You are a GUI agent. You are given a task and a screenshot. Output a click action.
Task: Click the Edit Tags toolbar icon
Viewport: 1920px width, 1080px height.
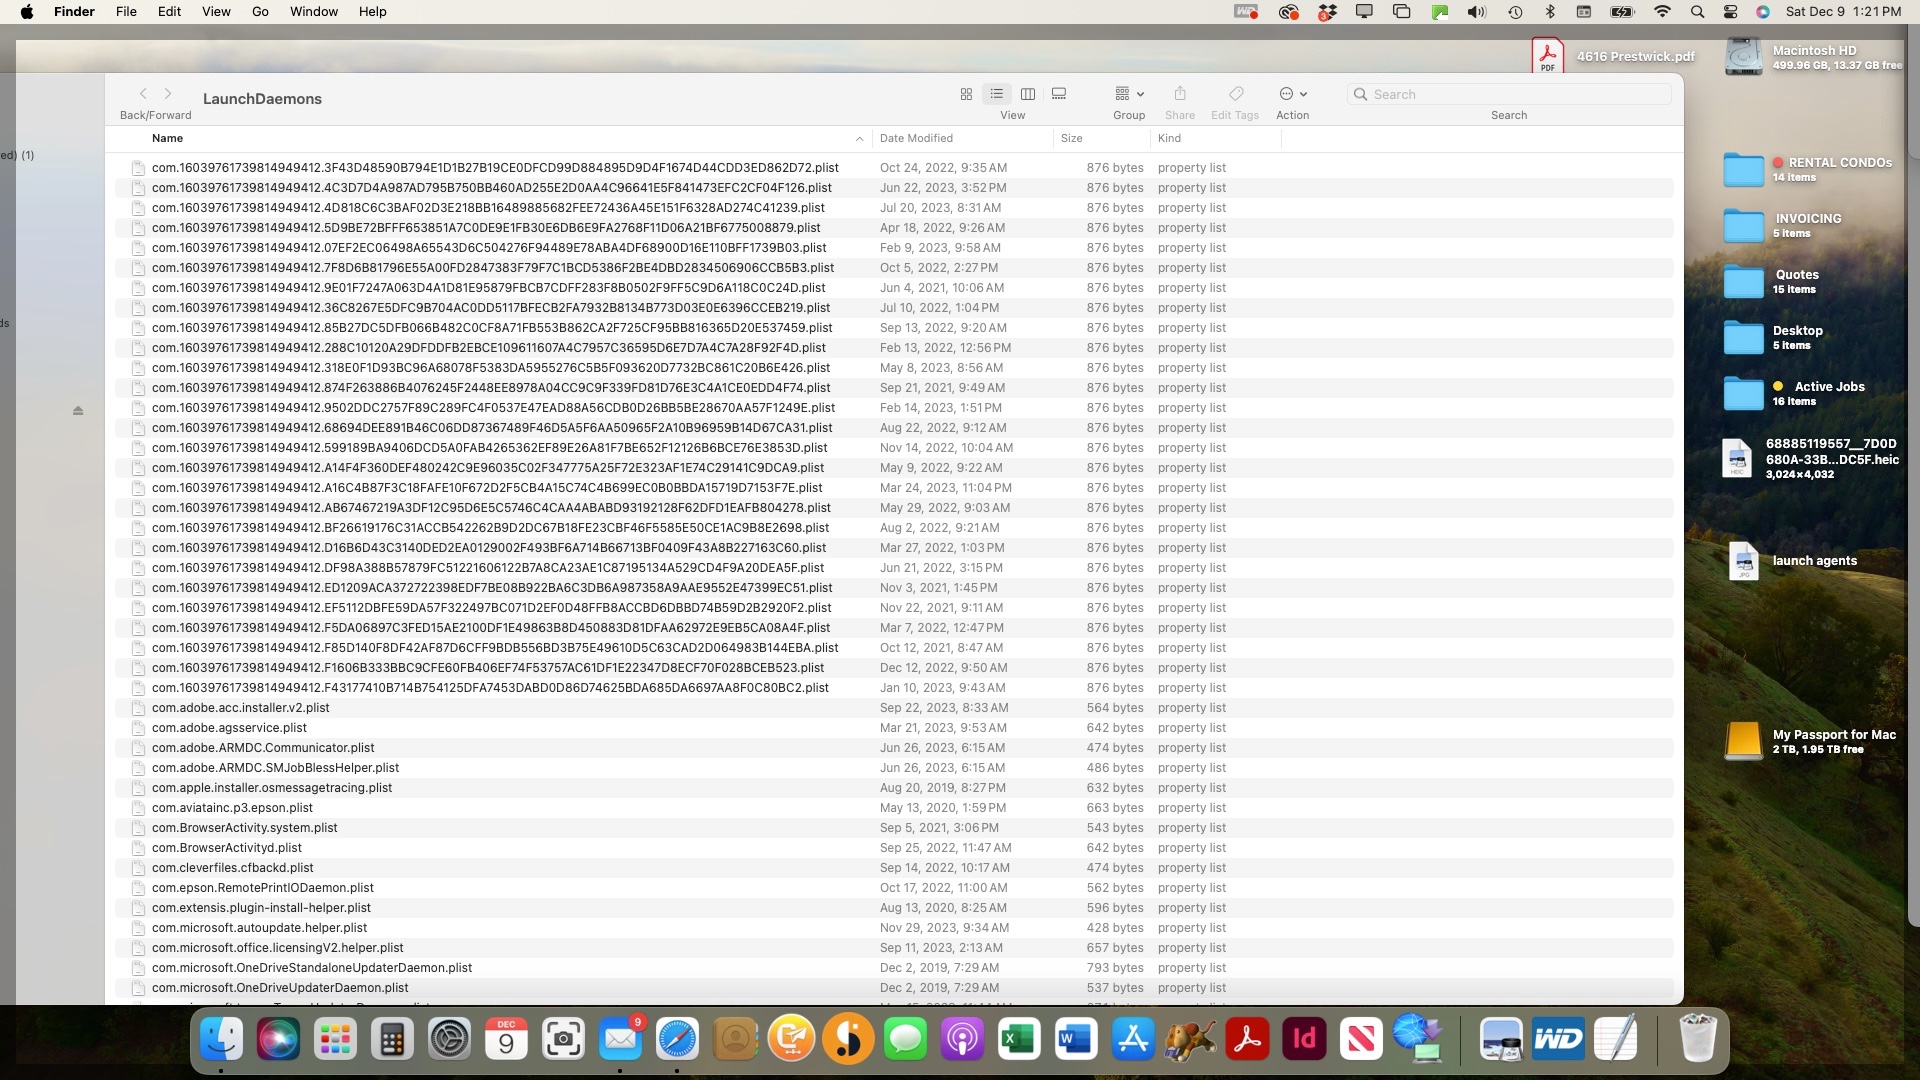coord(1236,94)
